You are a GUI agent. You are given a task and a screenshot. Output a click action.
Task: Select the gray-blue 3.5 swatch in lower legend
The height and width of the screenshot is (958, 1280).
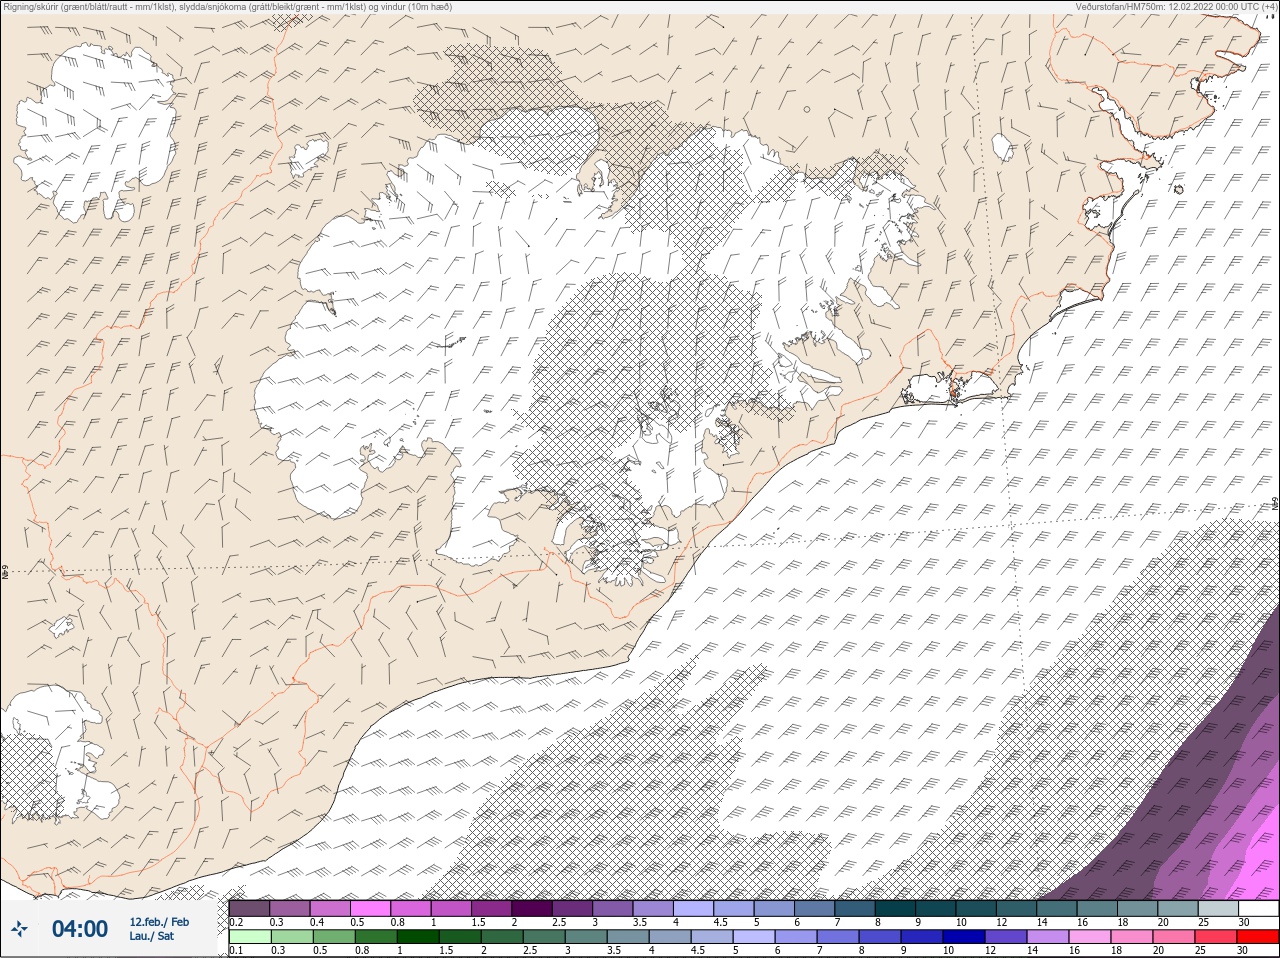coord(627,937)
